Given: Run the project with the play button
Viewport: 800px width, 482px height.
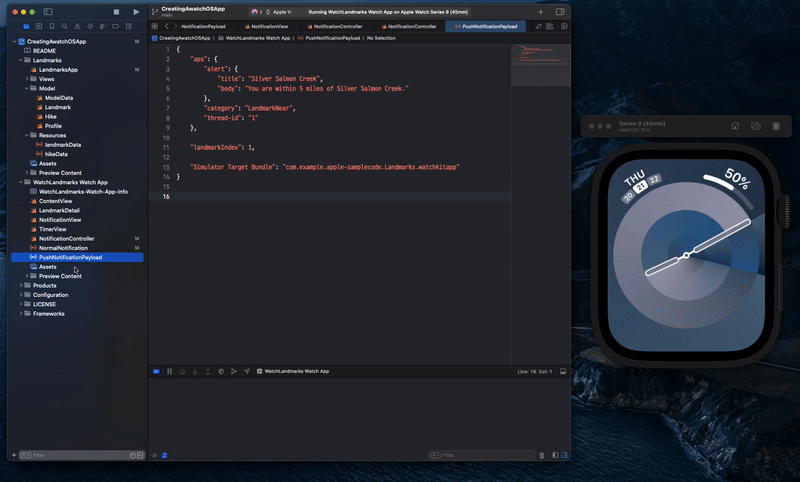Looking at the screenshot, I should pyautogui.click(x=136, y=12).
